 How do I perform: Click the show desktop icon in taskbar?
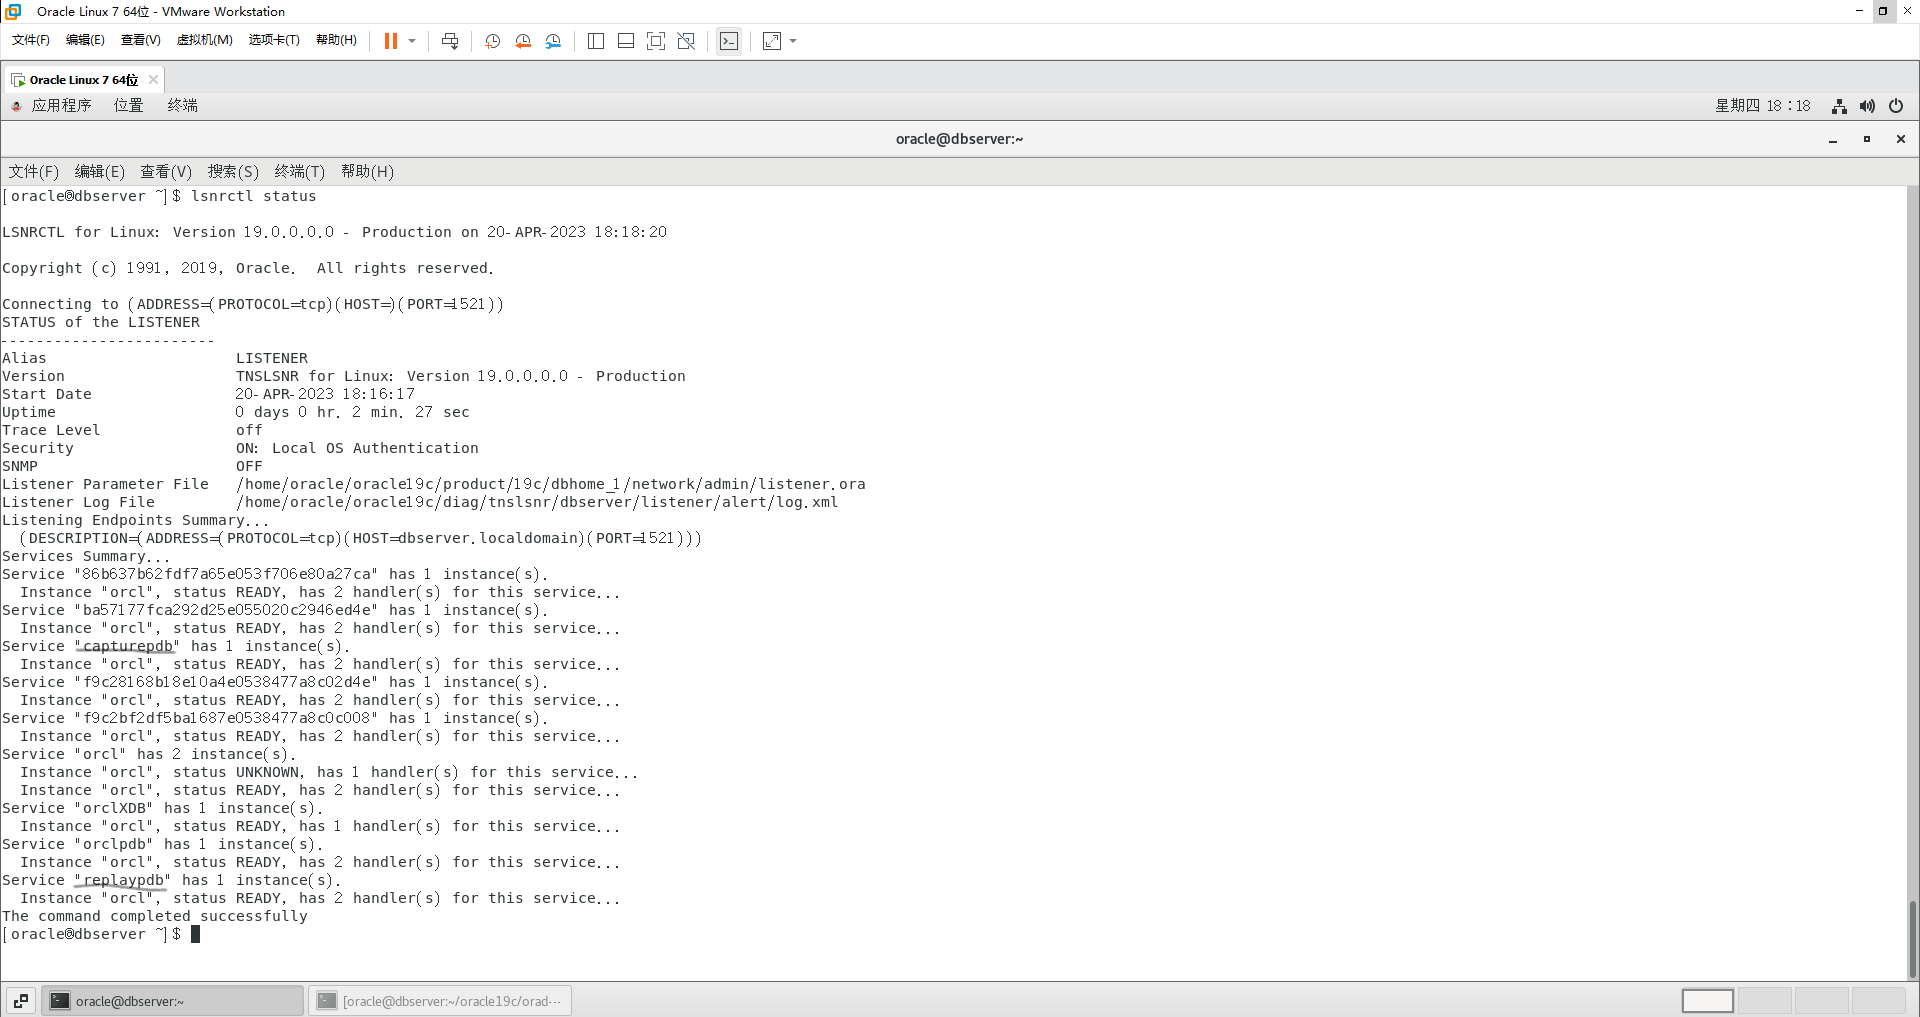(x=21, y=1000)
